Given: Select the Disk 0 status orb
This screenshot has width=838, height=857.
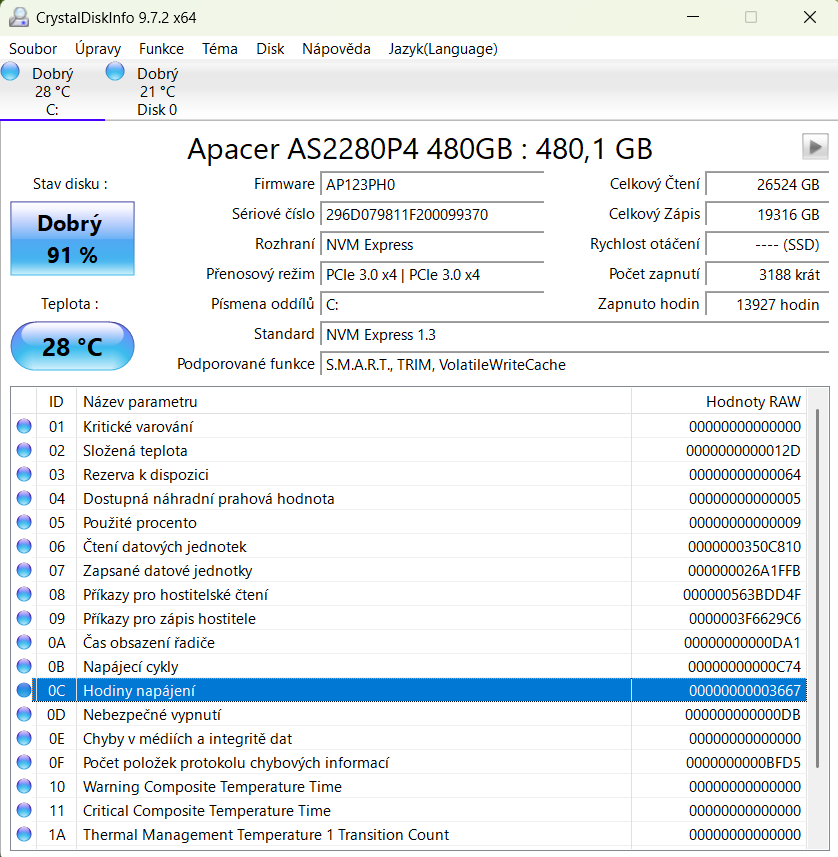Looking at the screenshot, I should coord(115,71).
